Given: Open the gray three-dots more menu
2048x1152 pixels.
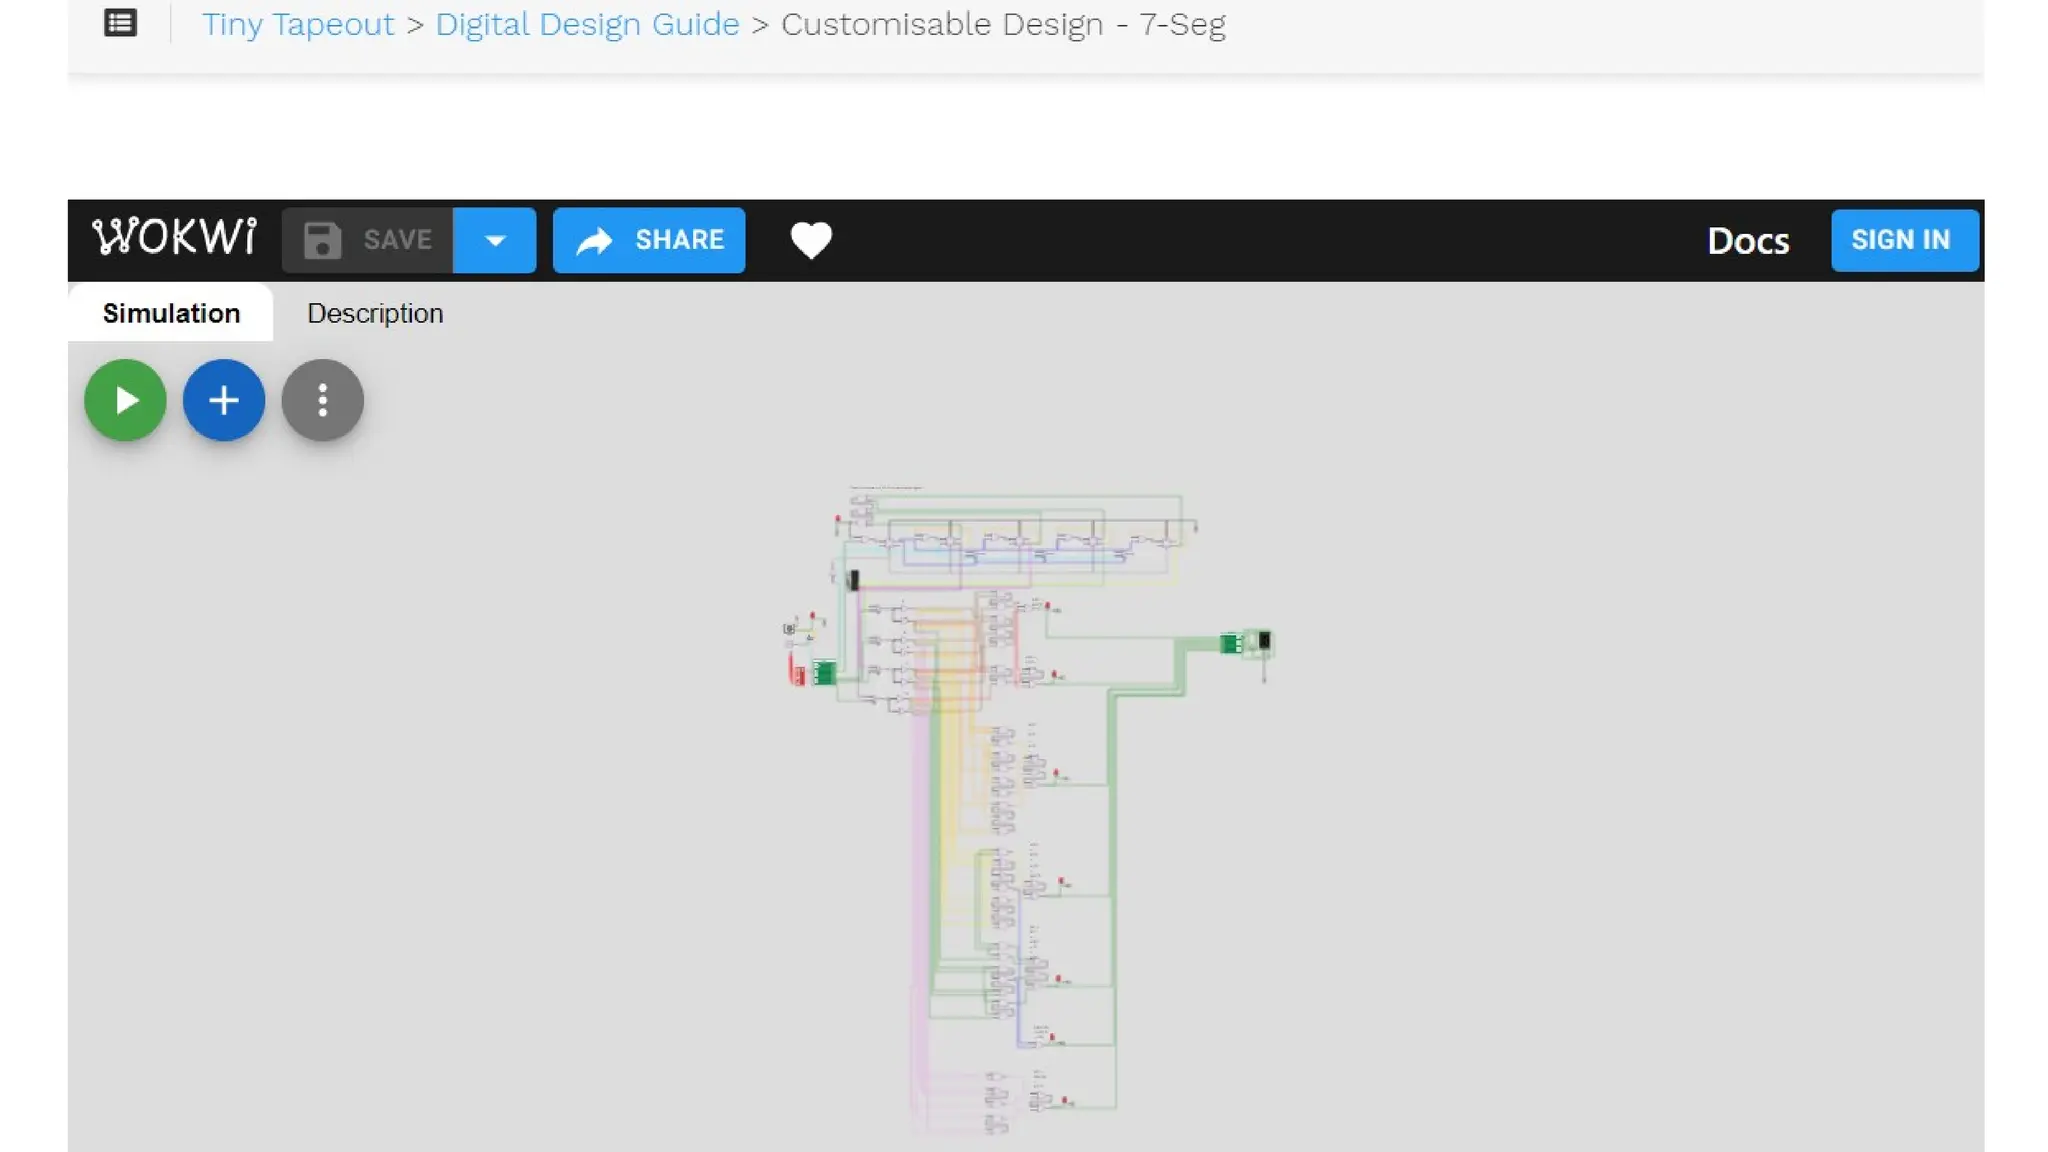Looking at the screenshot, I should click(x=322, y=400).
